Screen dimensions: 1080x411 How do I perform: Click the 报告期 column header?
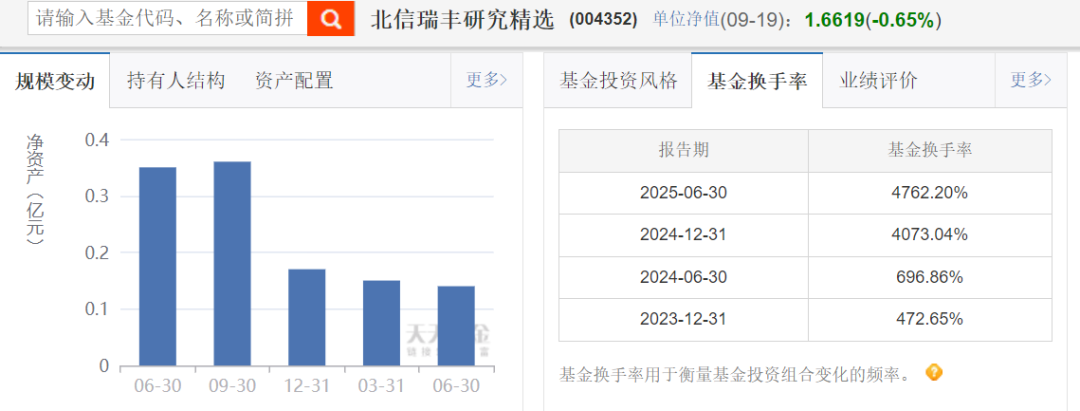point(683,150)
